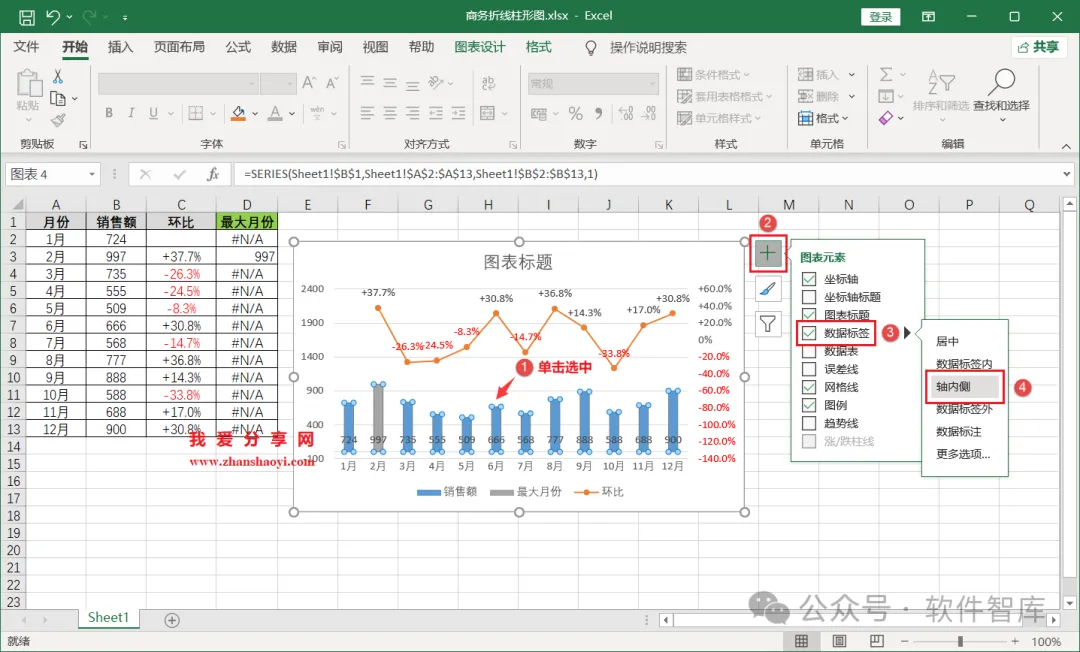This screenshot has width=1080, height=652.
Task: Click the Chart Styles brush button
Action: tap(767, 289)
